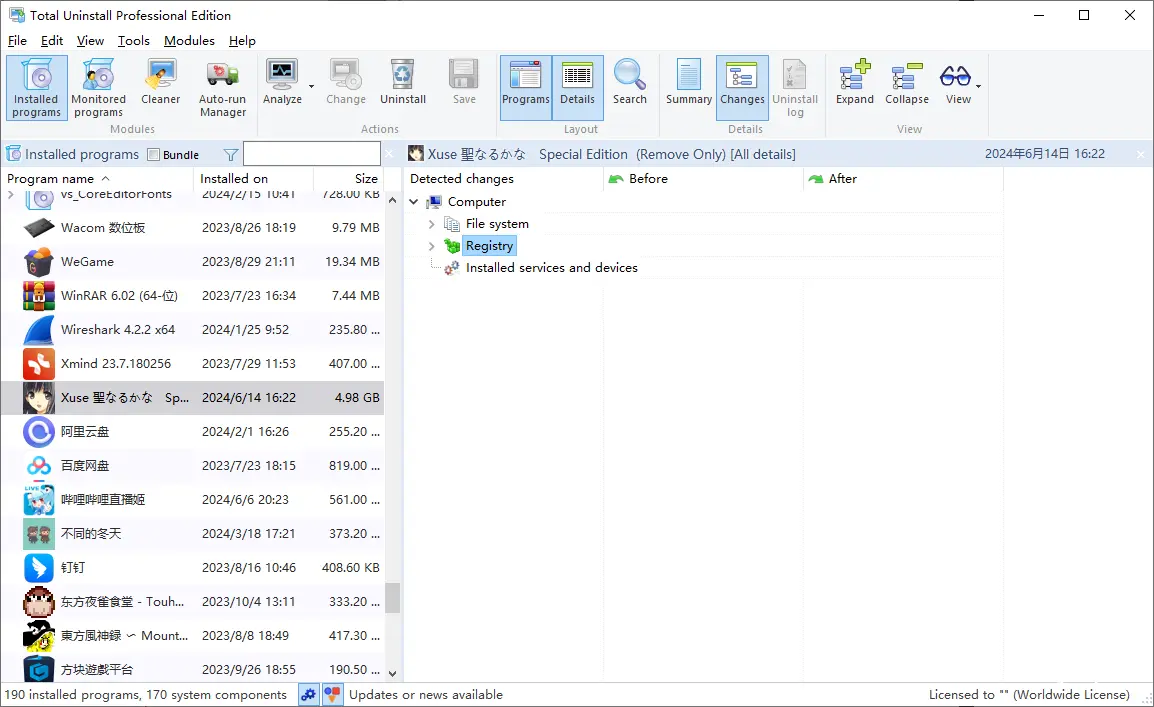1154x707 pixels.
Task: Launch the Cleaner tool
Action: 160,82
